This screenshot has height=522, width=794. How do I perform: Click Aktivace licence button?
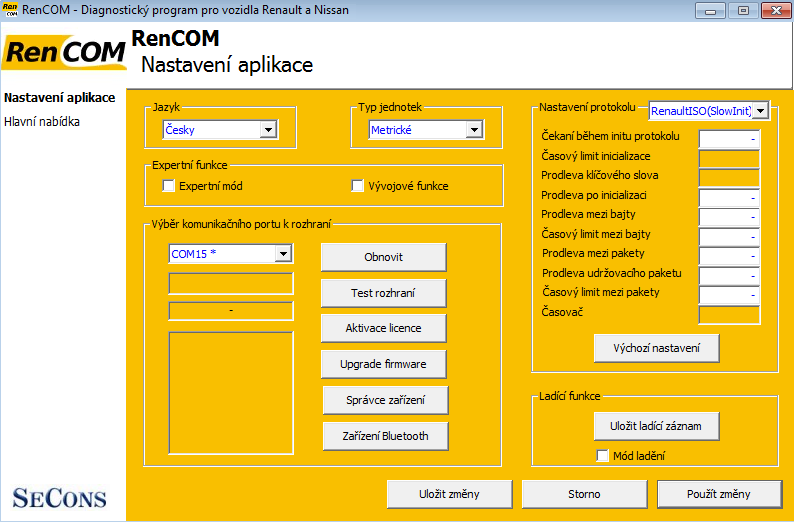point(383,328)
